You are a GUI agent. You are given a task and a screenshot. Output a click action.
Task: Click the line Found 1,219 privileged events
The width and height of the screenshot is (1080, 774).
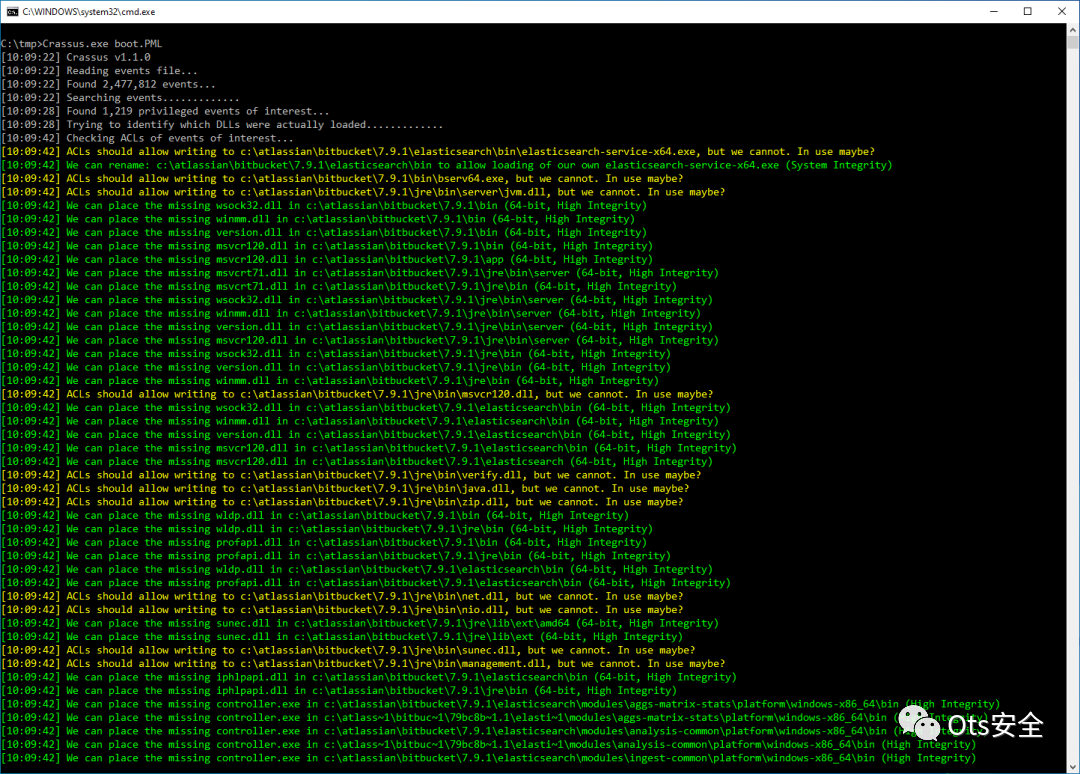[165, 111]
